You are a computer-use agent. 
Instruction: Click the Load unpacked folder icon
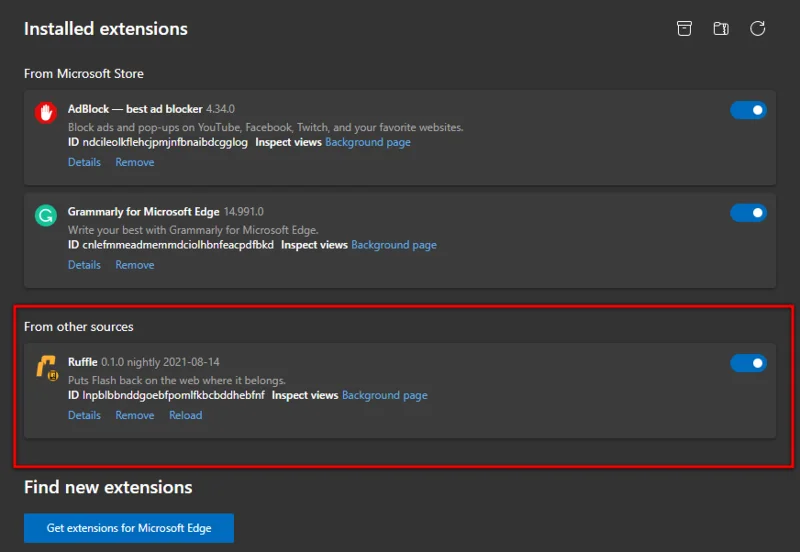pyautogui.click(x=721, y=29)
